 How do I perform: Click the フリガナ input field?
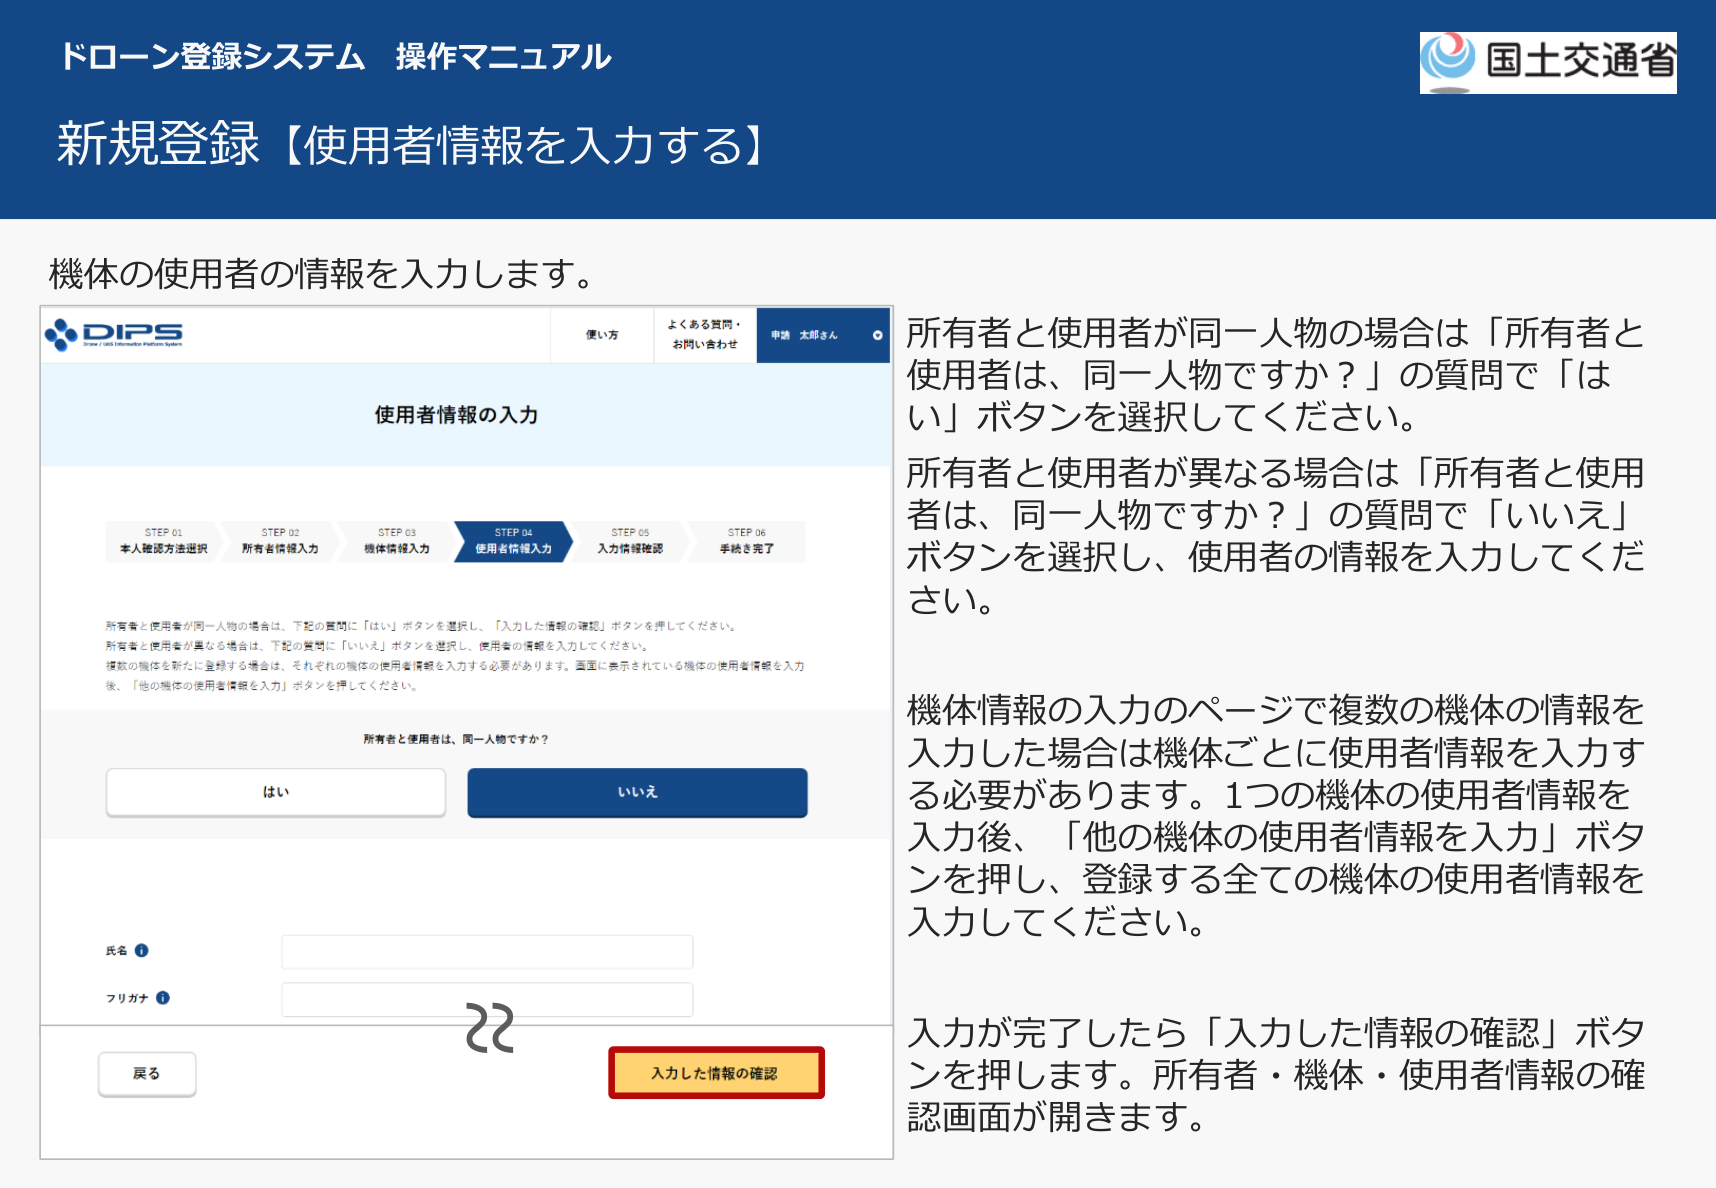[x=487, y=999]
